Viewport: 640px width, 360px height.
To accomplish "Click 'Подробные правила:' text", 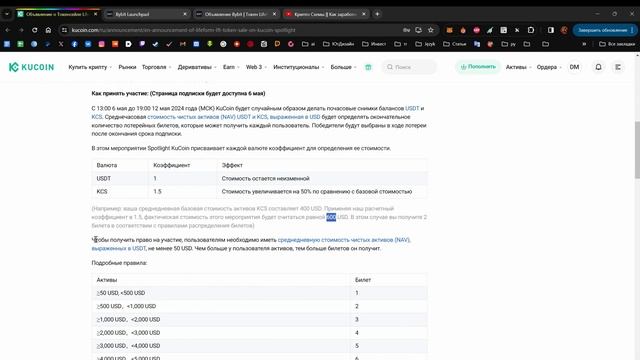I will pos(119,263).
